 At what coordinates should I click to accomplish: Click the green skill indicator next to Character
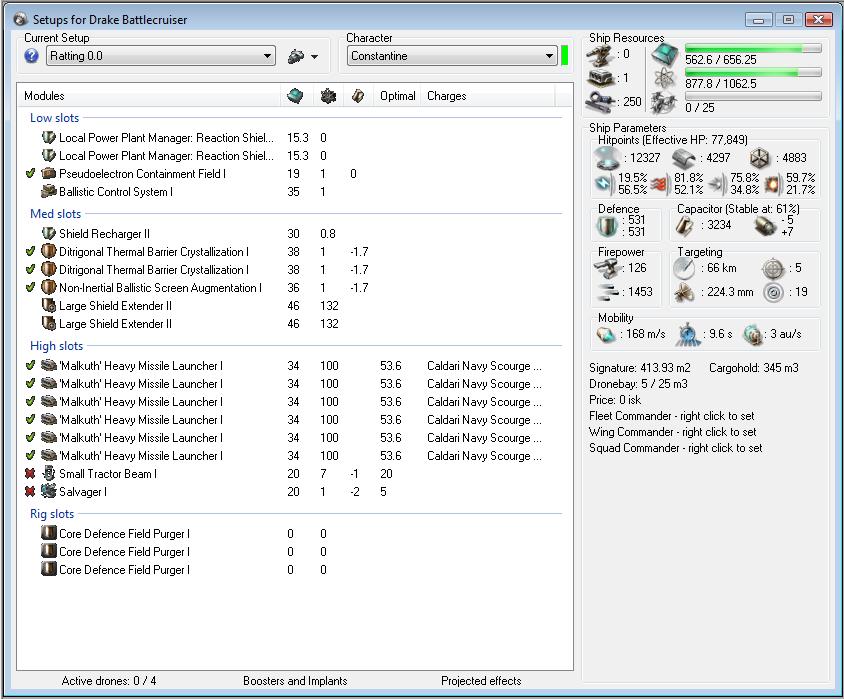point(565,55)
